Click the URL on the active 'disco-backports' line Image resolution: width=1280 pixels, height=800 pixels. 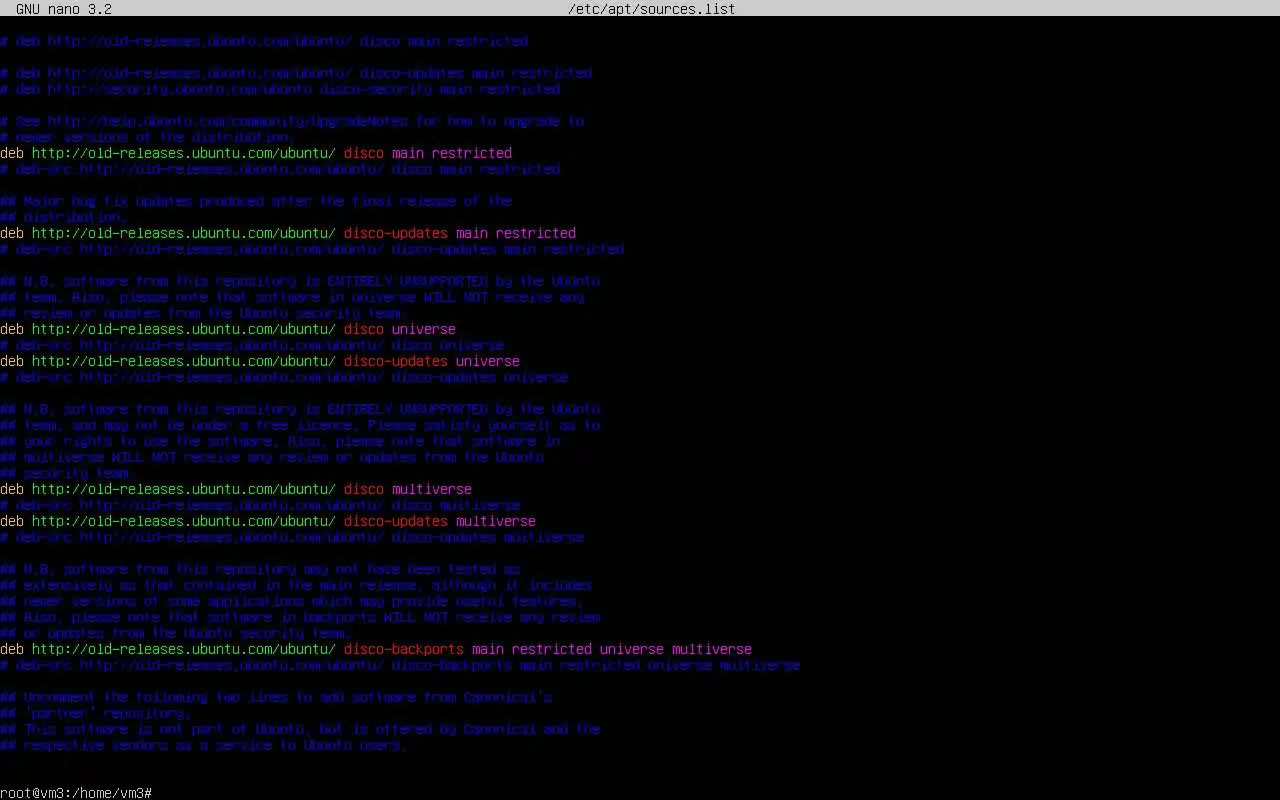pos(184,649)
